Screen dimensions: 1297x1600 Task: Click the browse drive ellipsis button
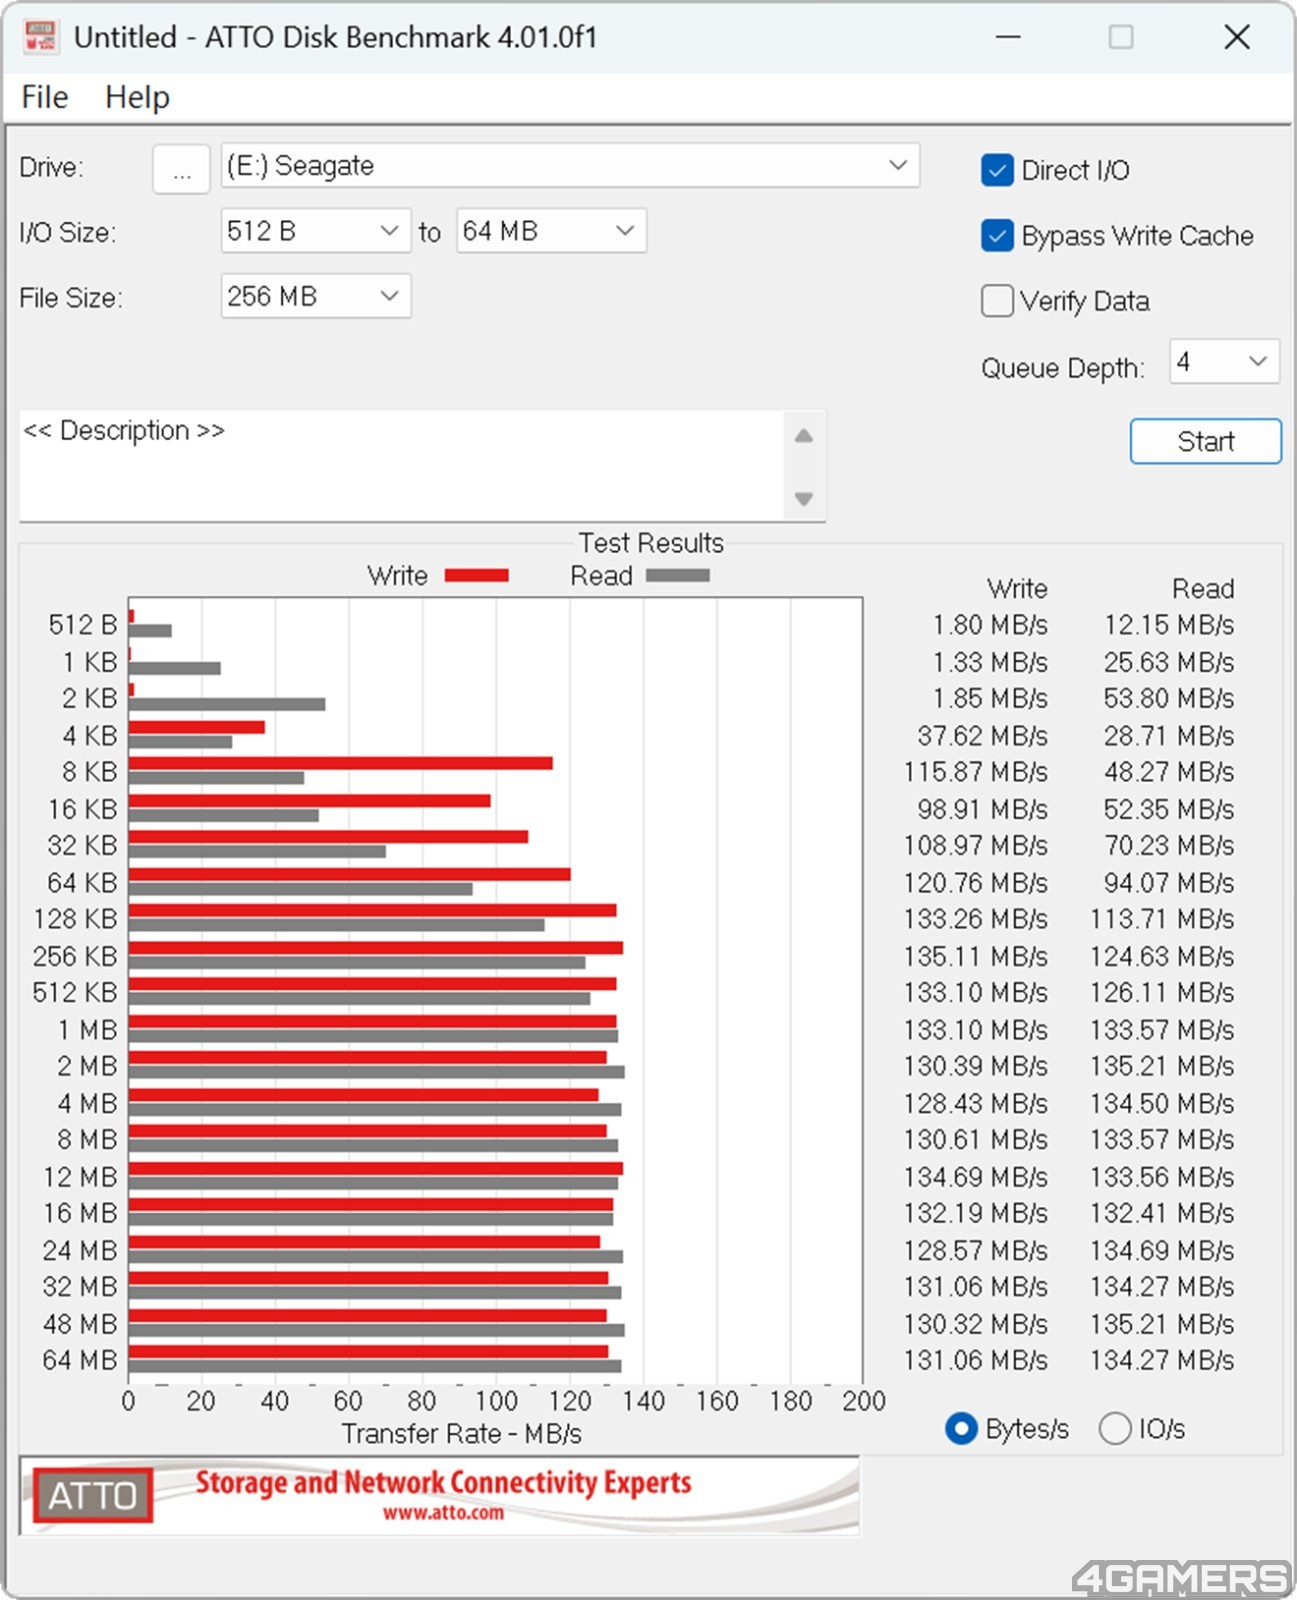coord(181,168)
